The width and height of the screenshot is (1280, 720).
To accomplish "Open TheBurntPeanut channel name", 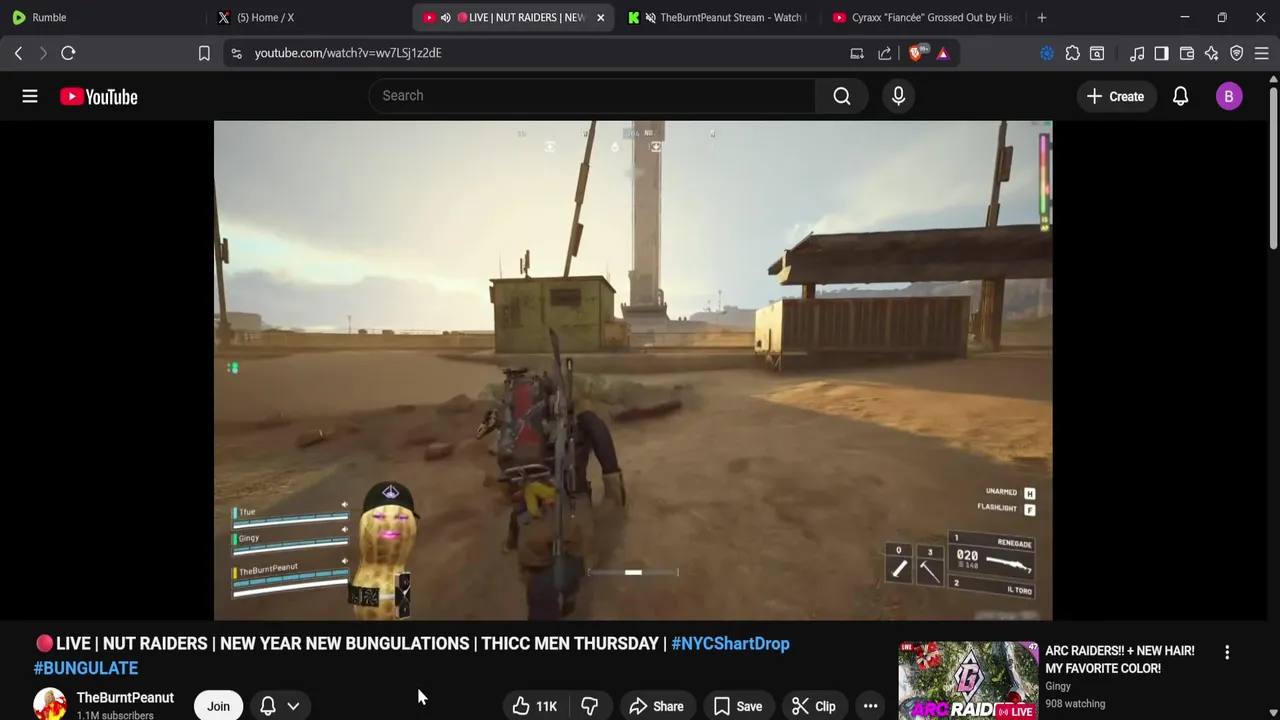I will [125, 698].
